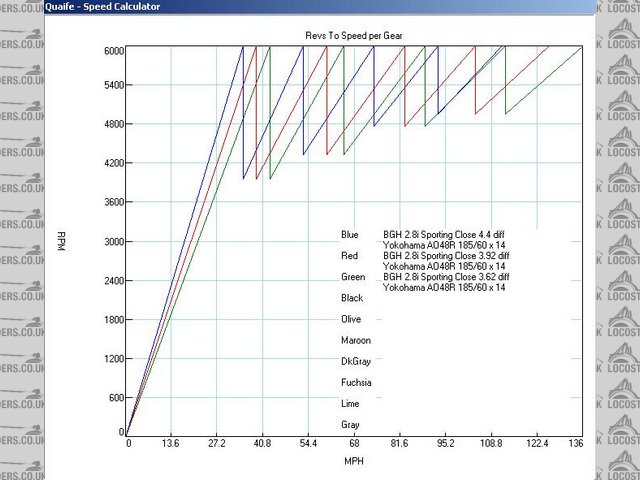This screenshot has height=480, width=640.
Task: Select the Red legend entry
Action: [350, 256]
